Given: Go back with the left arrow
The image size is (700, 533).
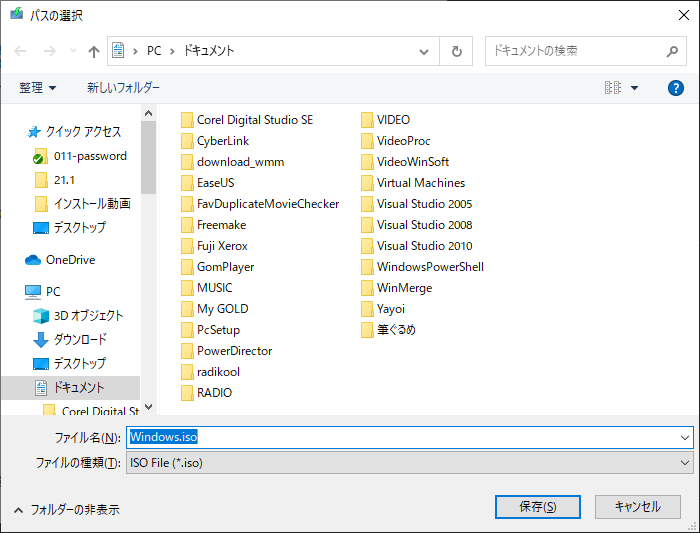Looking at the screenshot, I should 21,51.
